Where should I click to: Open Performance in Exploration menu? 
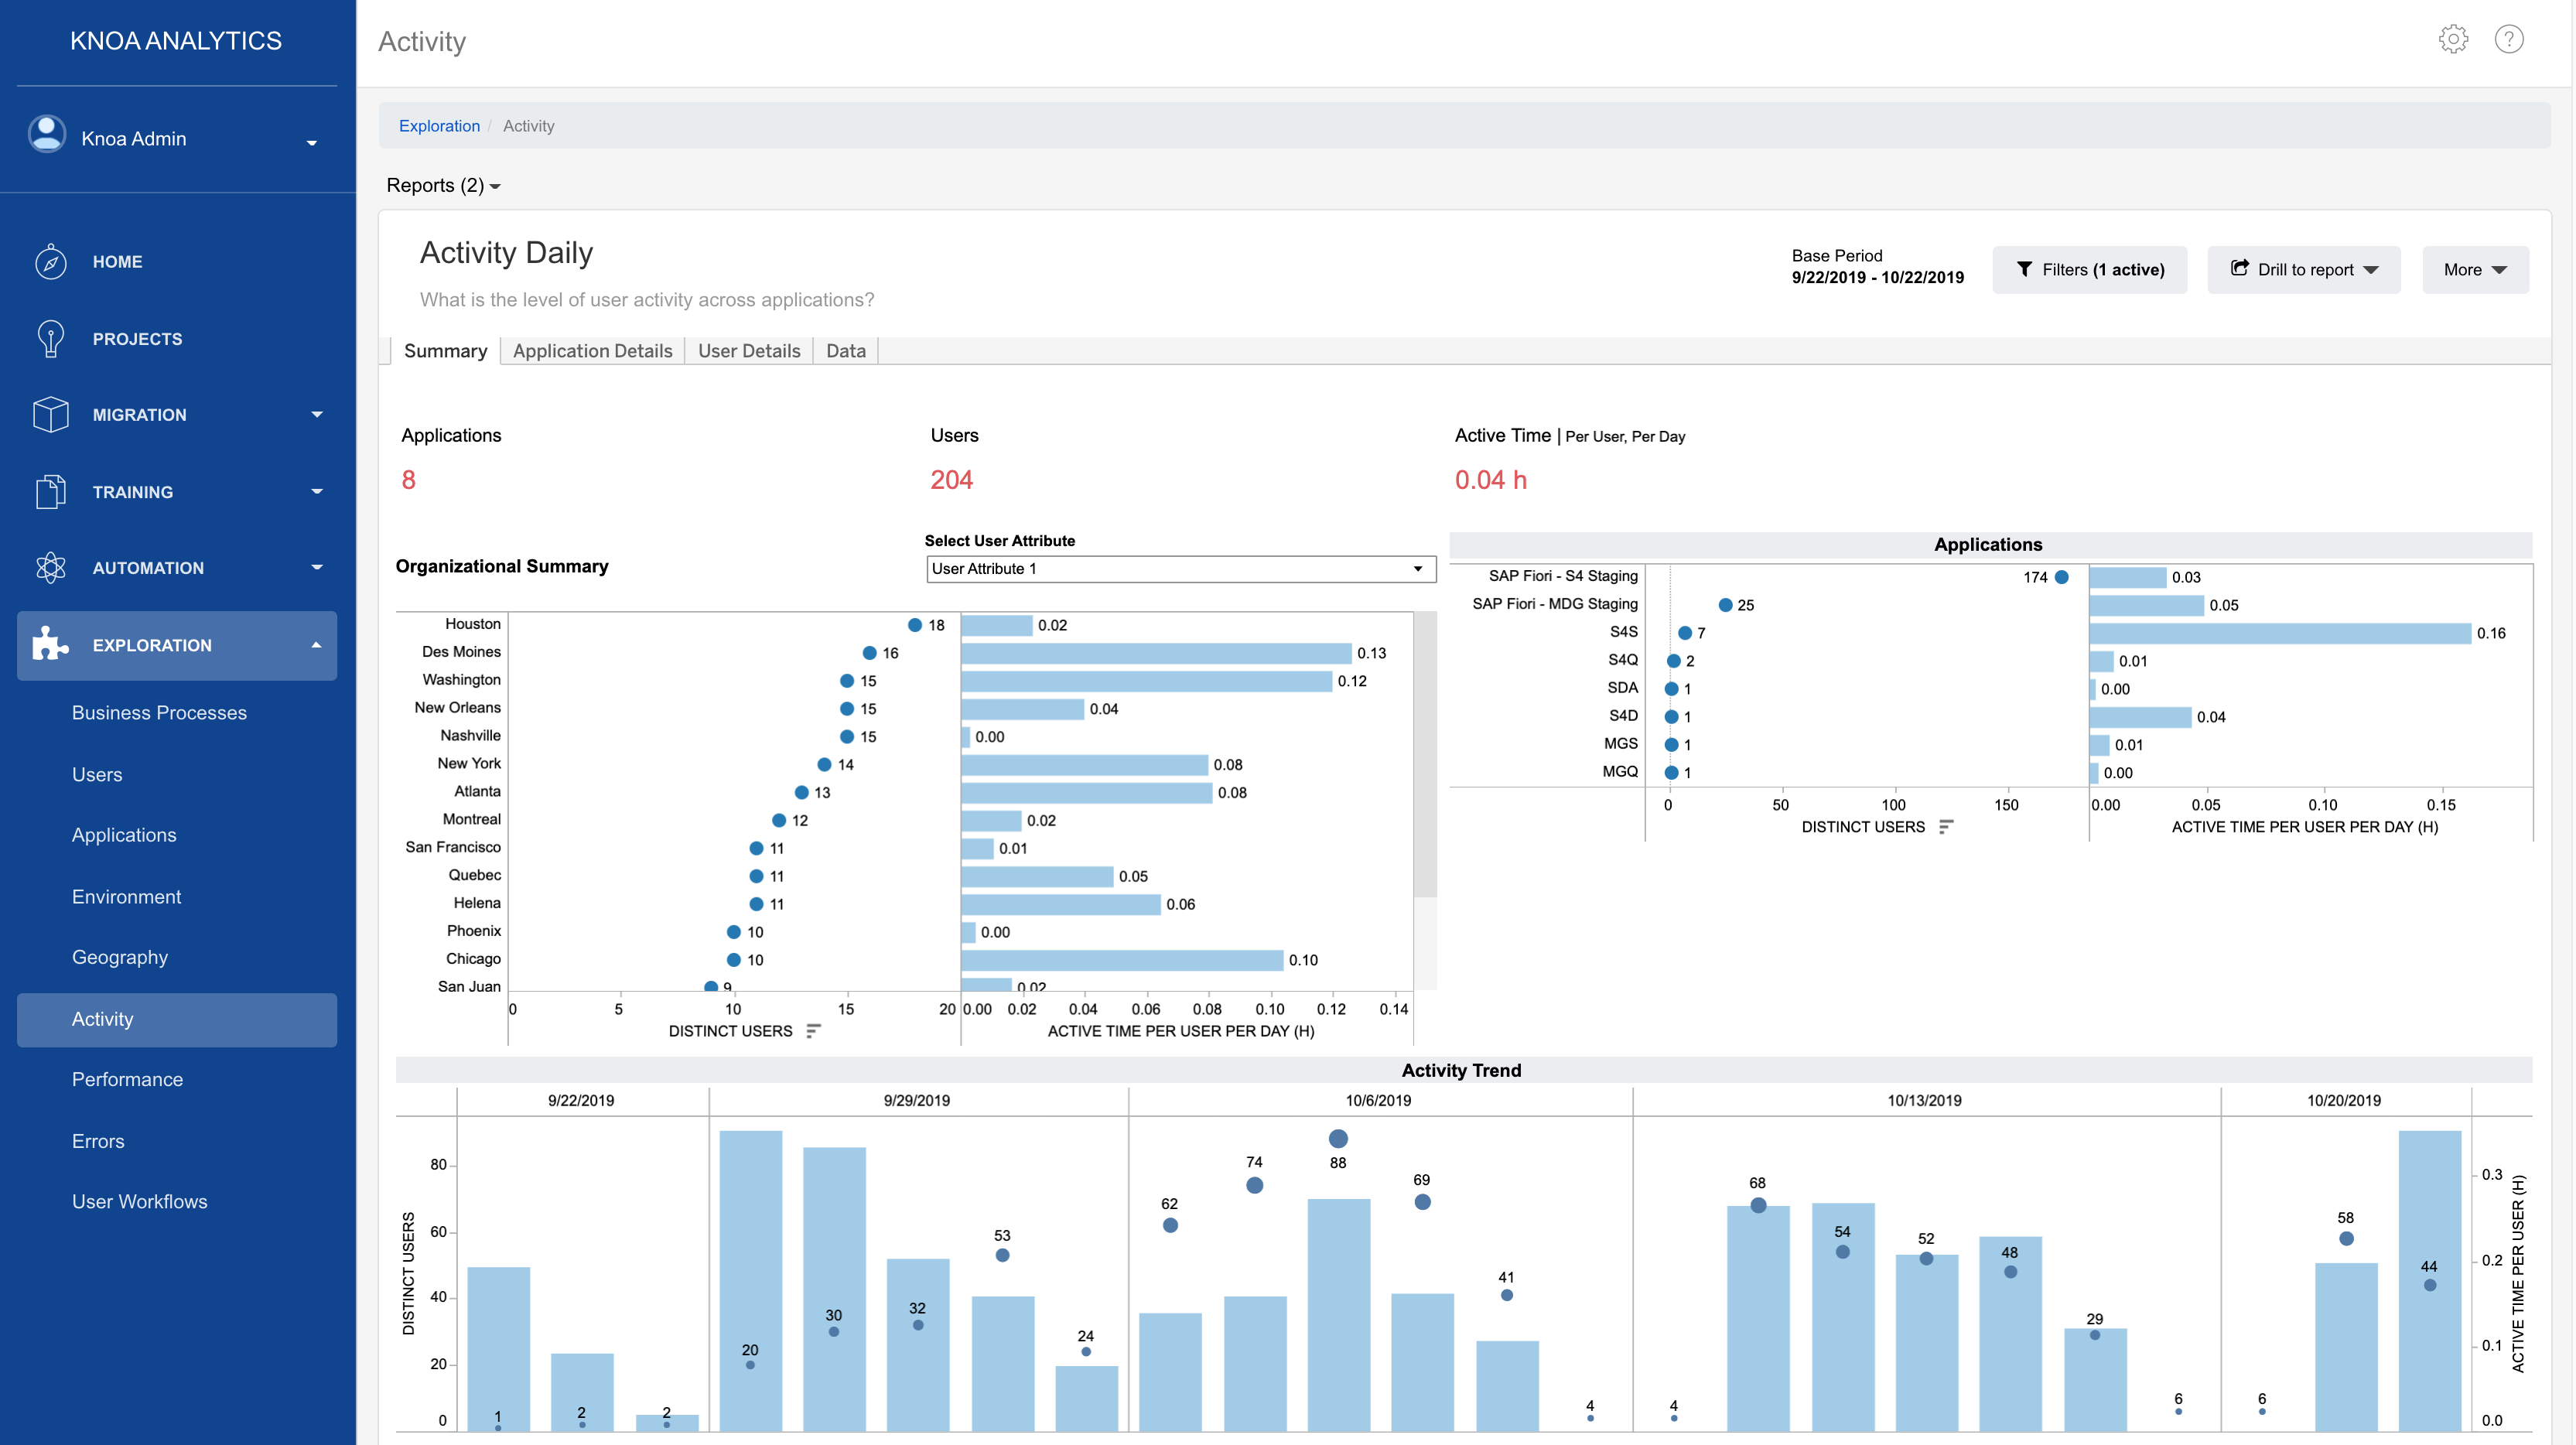[x=127, y=1079]
